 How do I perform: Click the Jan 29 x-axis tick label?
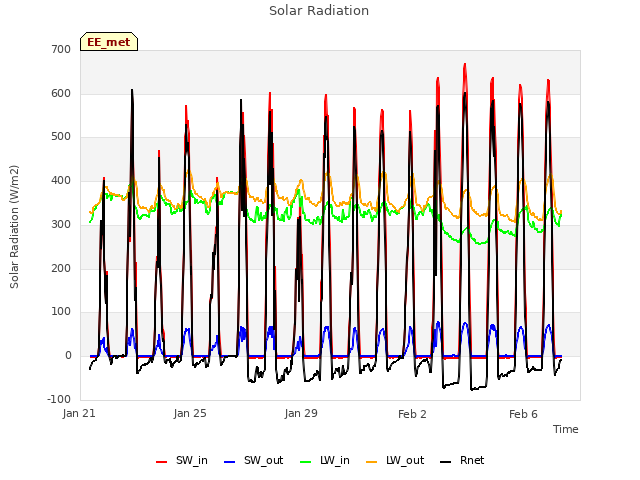301,413
